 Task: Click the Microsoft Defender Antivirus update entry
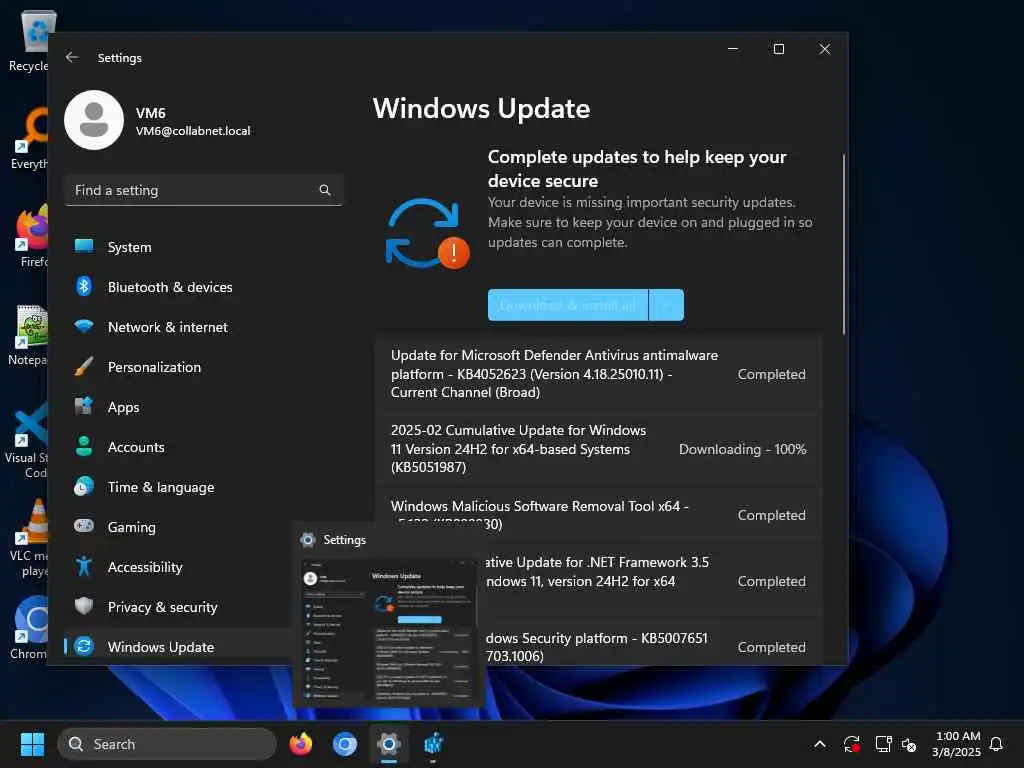(x=598, y=374)
